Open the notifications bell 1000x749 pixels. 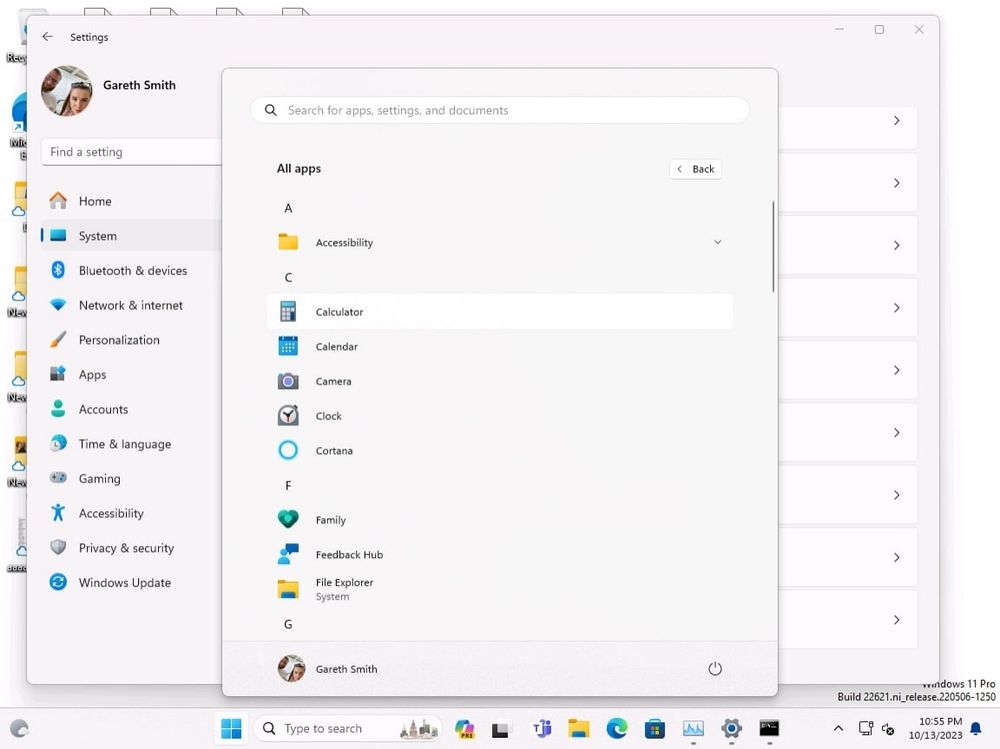click(976, 728)
